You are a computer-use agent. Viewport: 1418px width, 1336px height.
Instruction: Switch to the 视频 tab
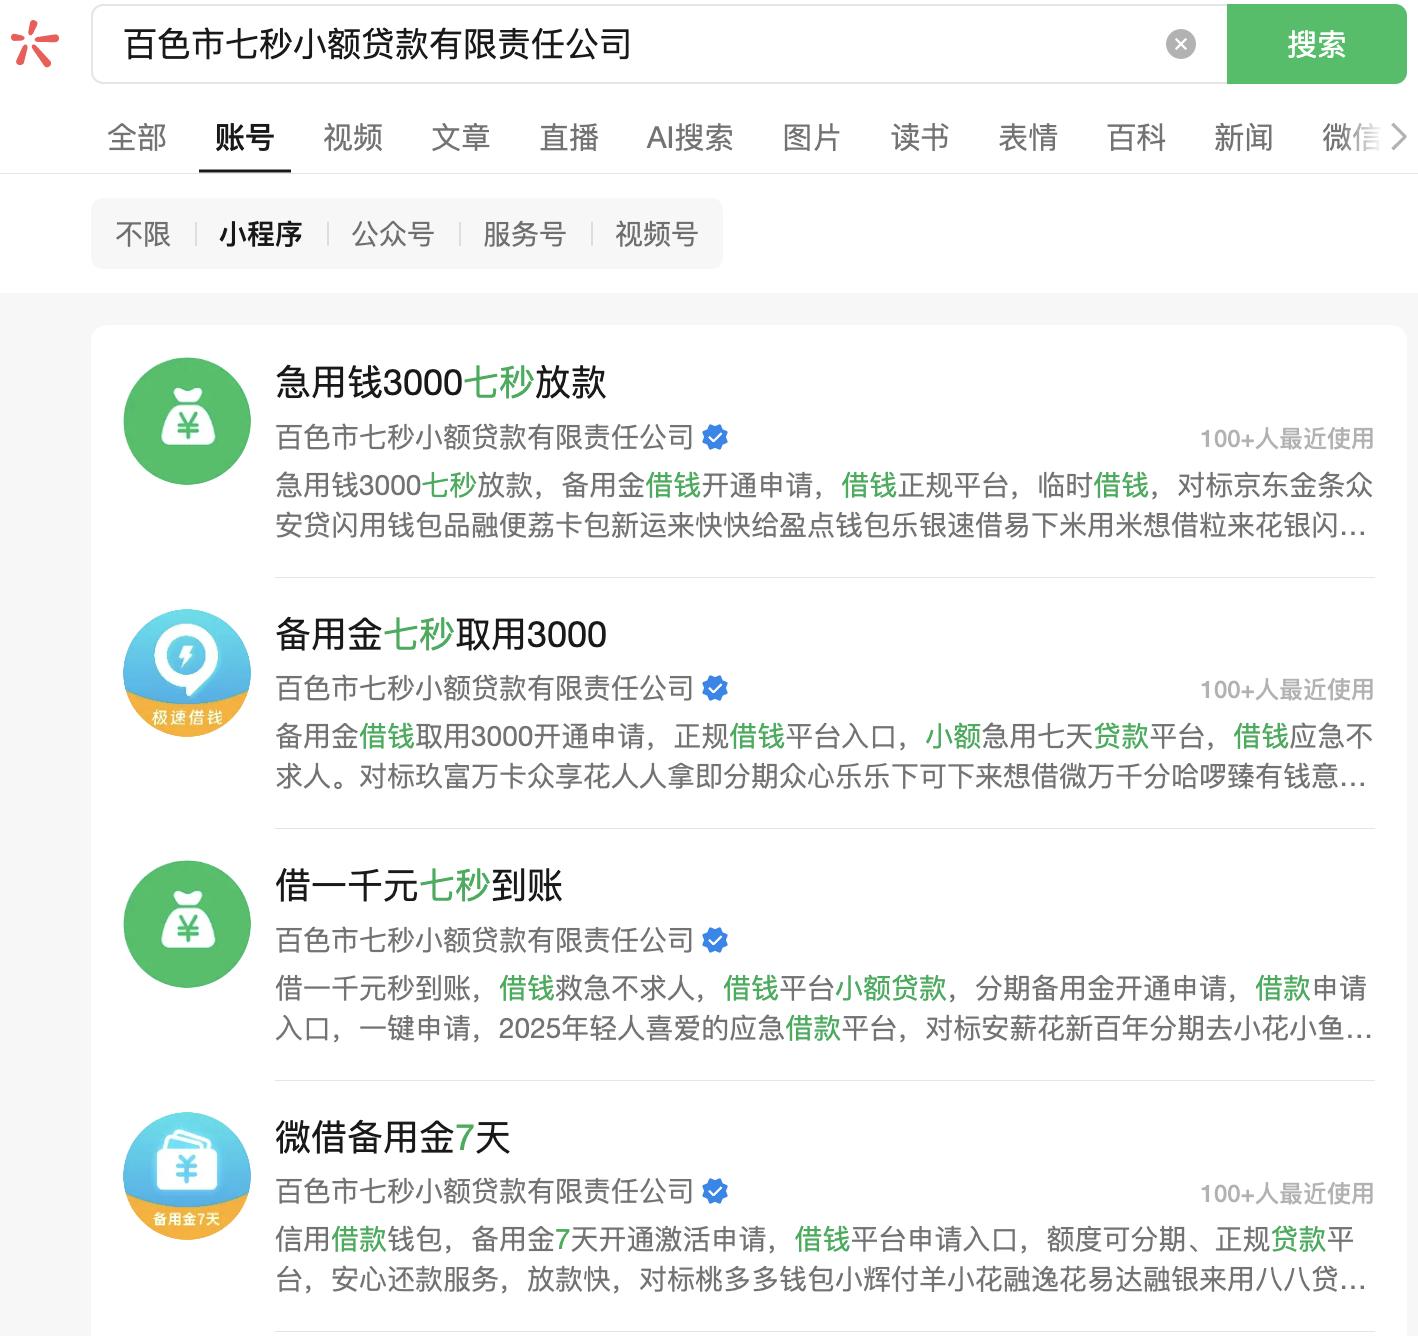(x=352, y=137)
